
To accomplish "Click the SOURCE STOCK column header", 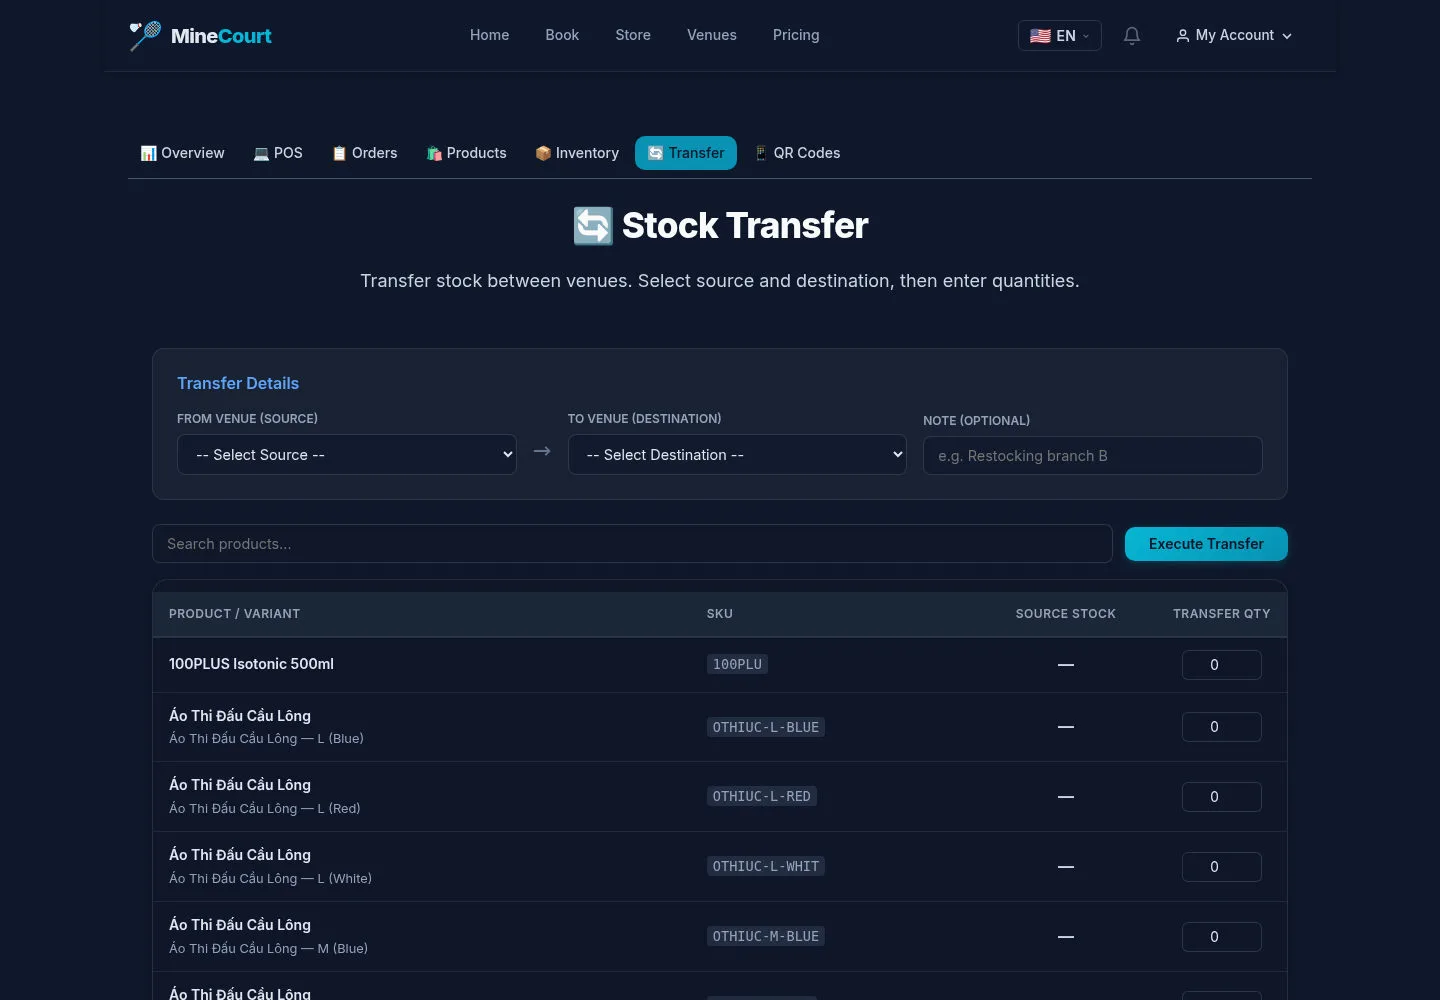I will pos(1066,614).
